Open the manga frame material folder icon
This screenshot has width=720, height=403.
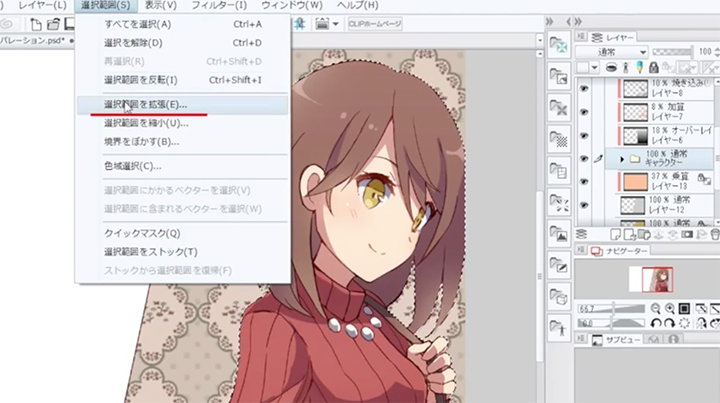559,171
